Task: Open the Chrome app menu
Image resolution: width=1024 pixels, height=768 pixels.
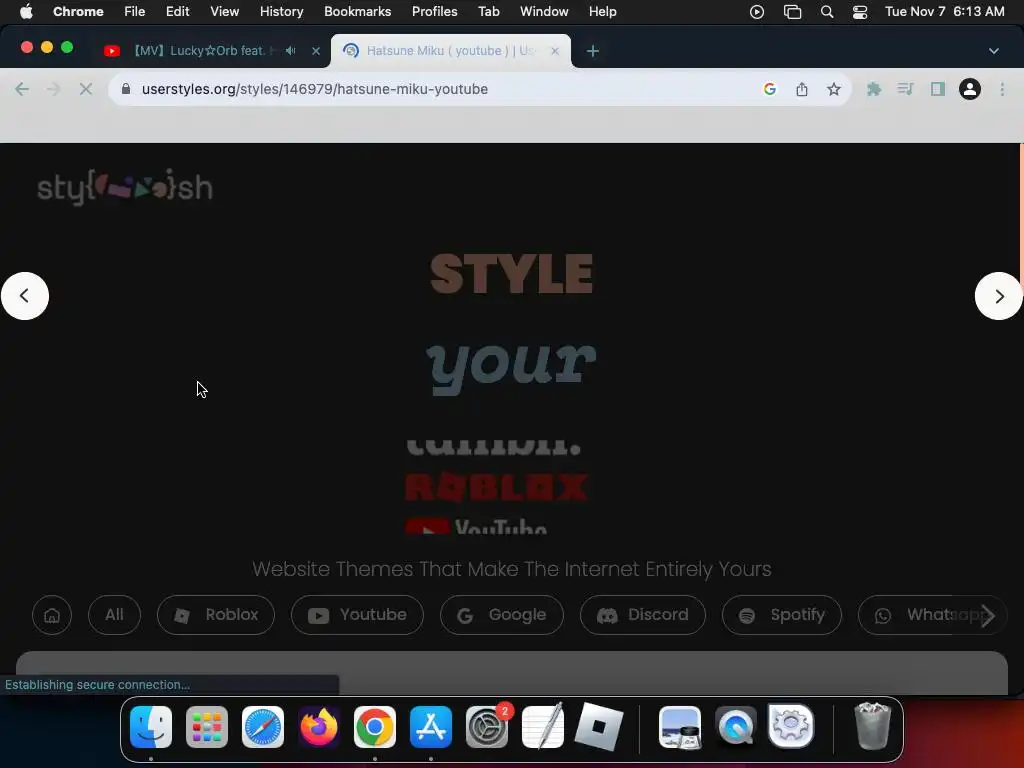Action: pos(78,12)
